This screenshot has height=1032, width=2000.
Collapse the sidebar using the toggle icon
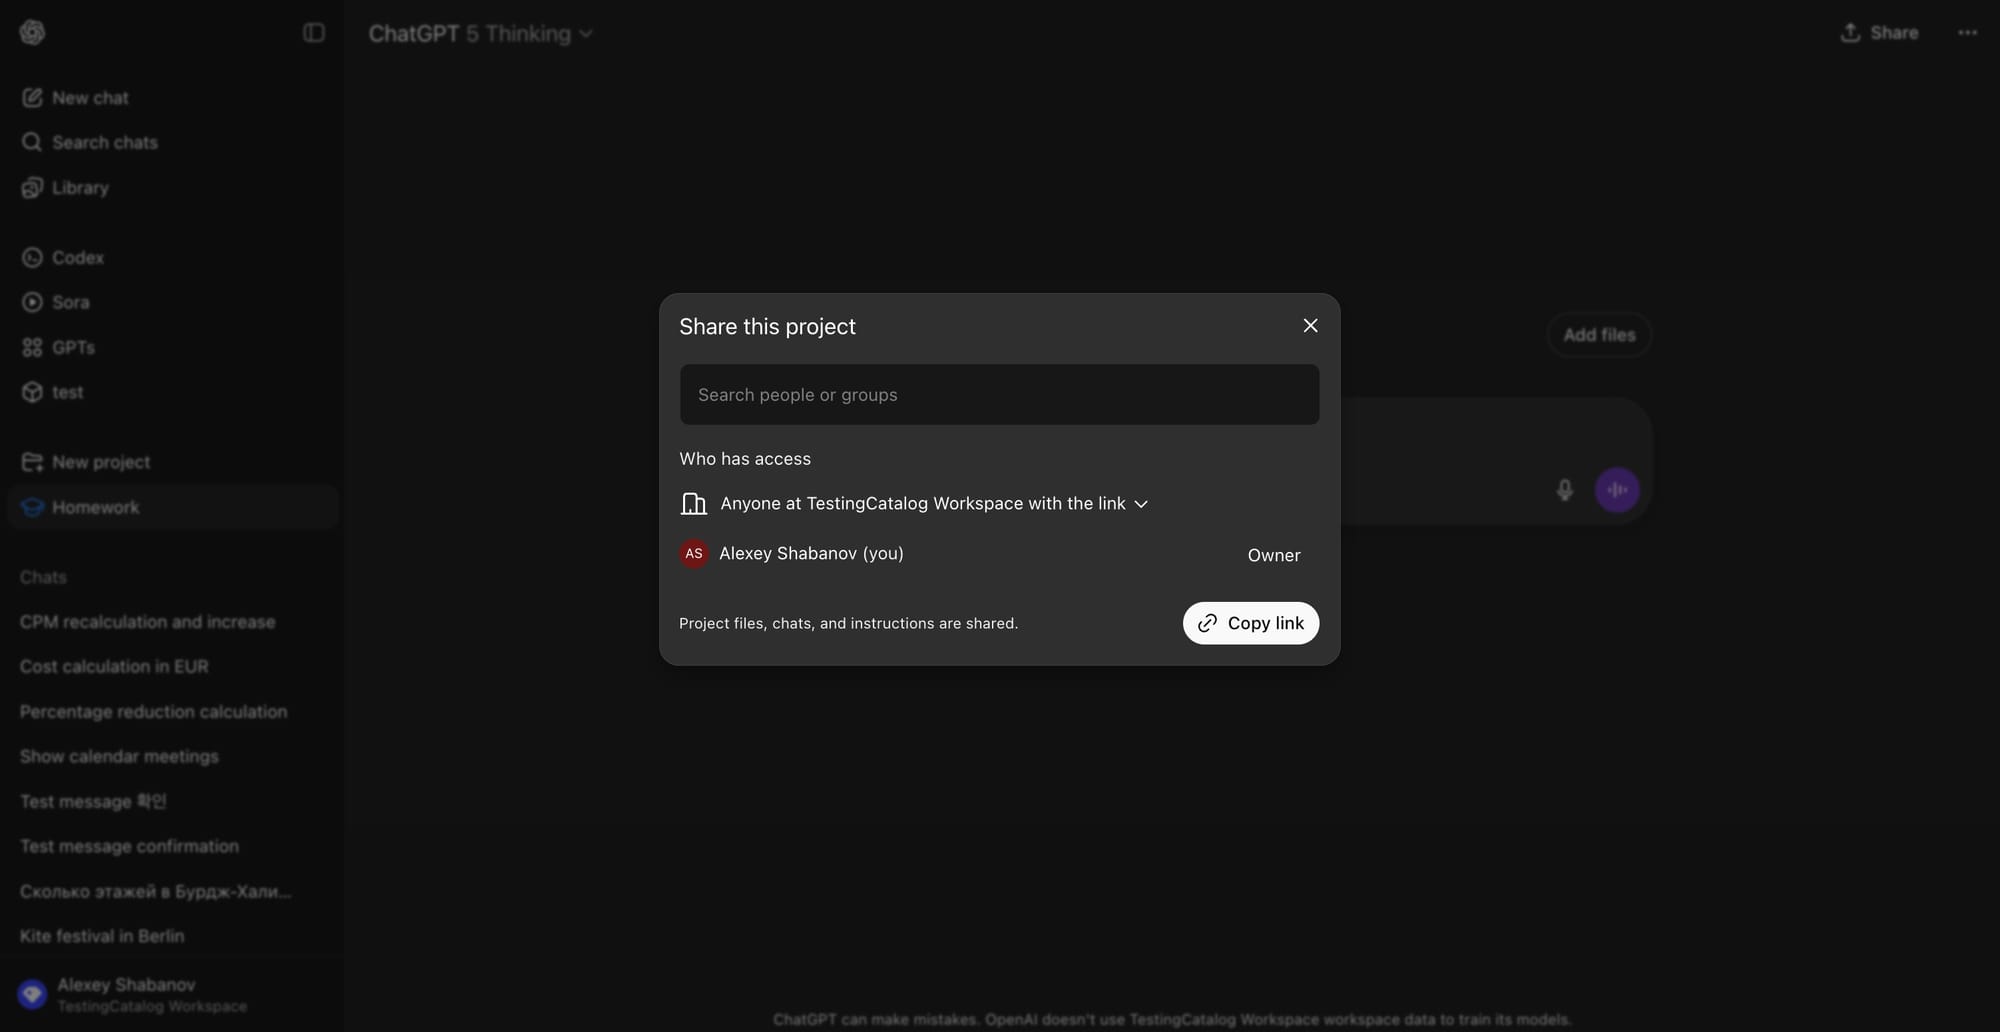[x=313, y=32]
